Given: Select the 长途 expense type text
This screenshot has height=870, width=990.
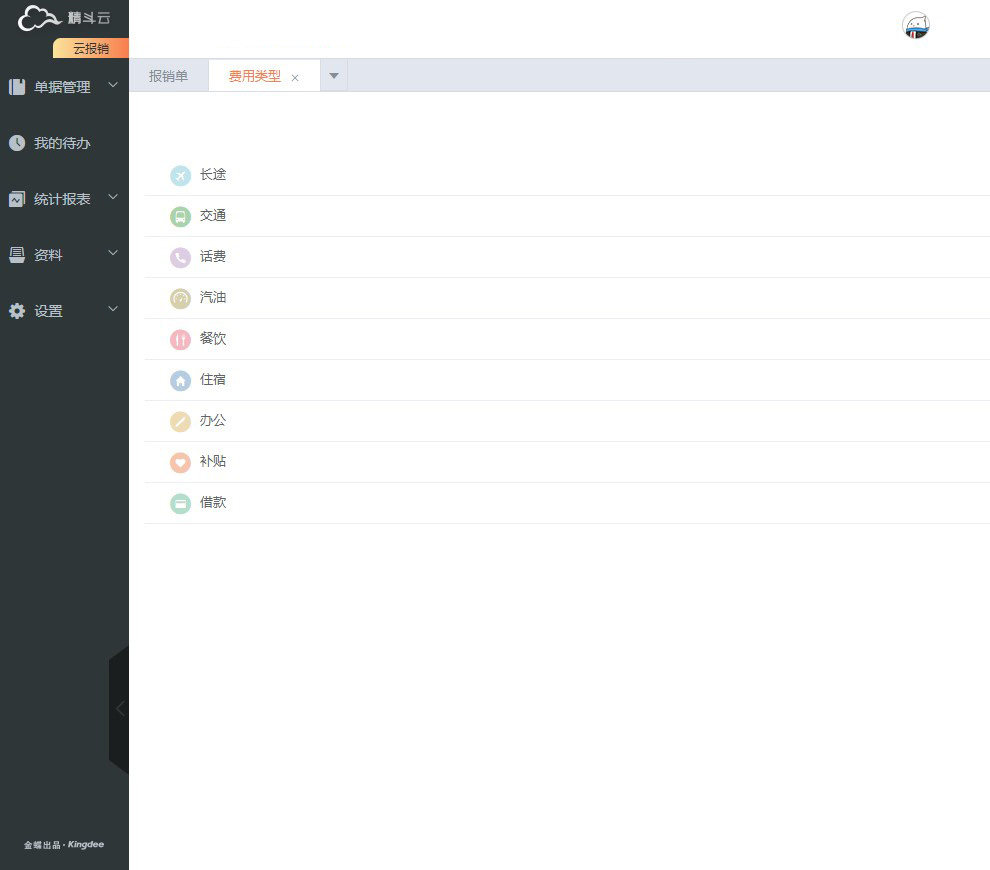Looking at the screenshot, I should 213,174.
